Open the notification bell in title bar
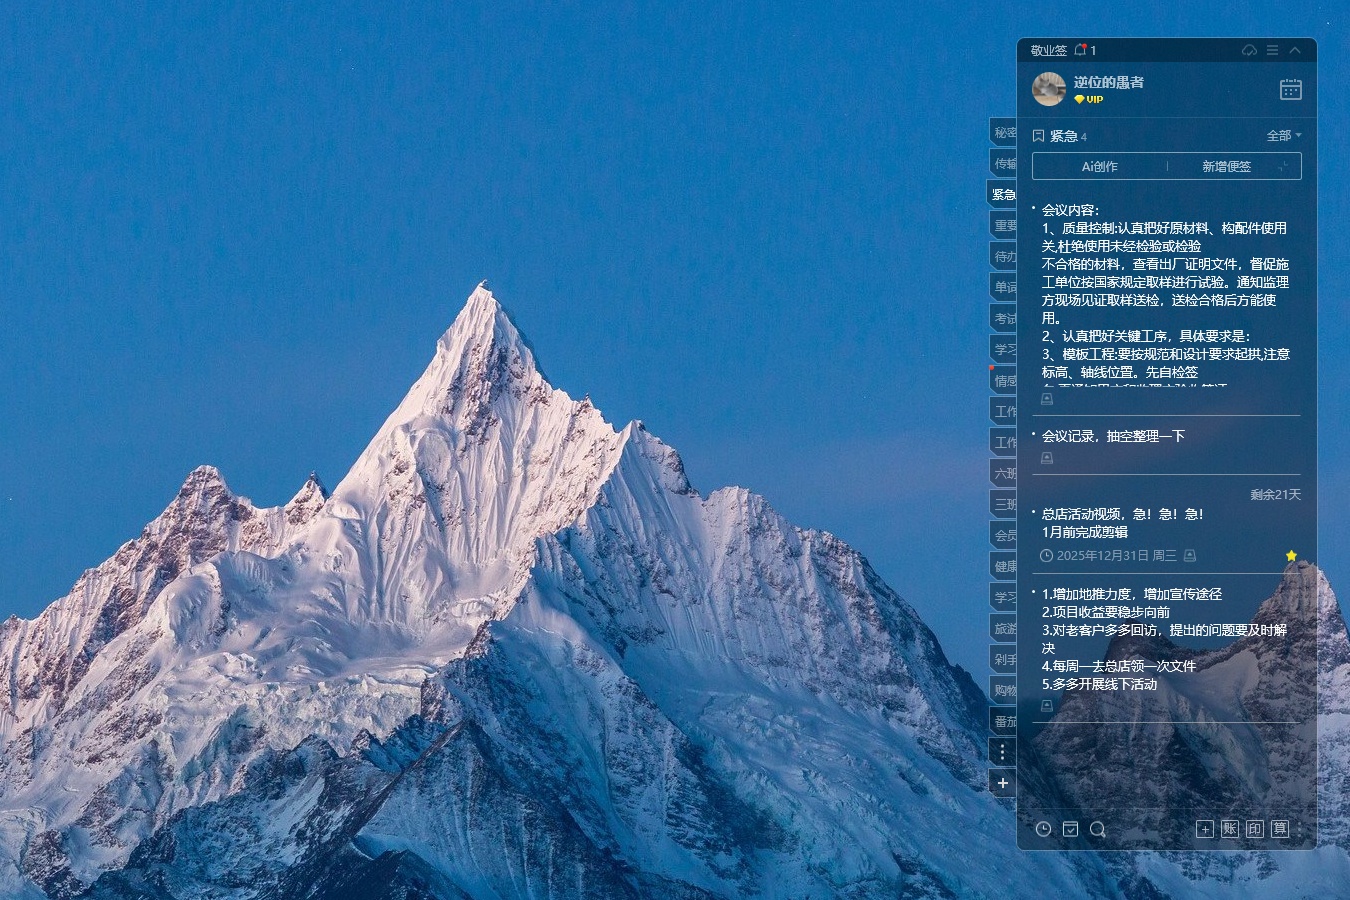 1080,50
